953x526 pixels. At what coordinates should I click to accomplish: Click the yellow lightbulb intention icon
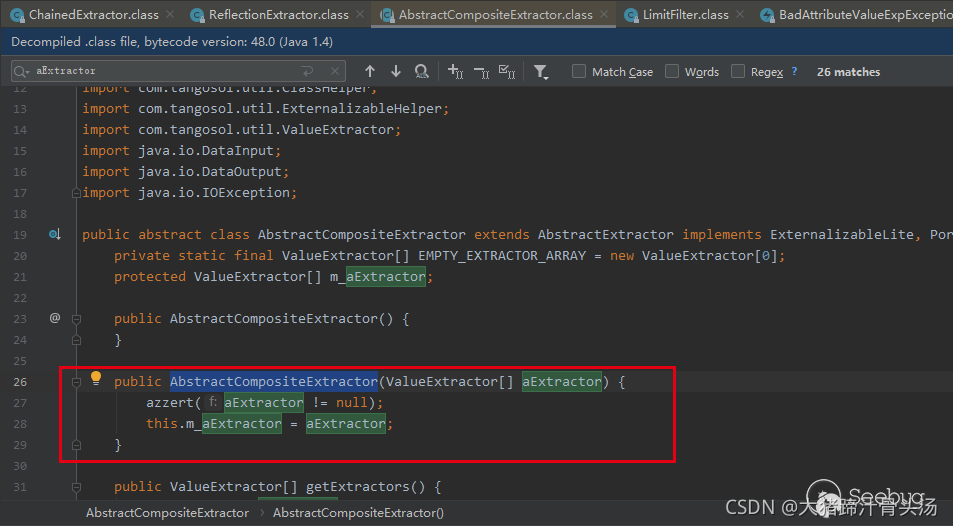click(x=97, y=379)
